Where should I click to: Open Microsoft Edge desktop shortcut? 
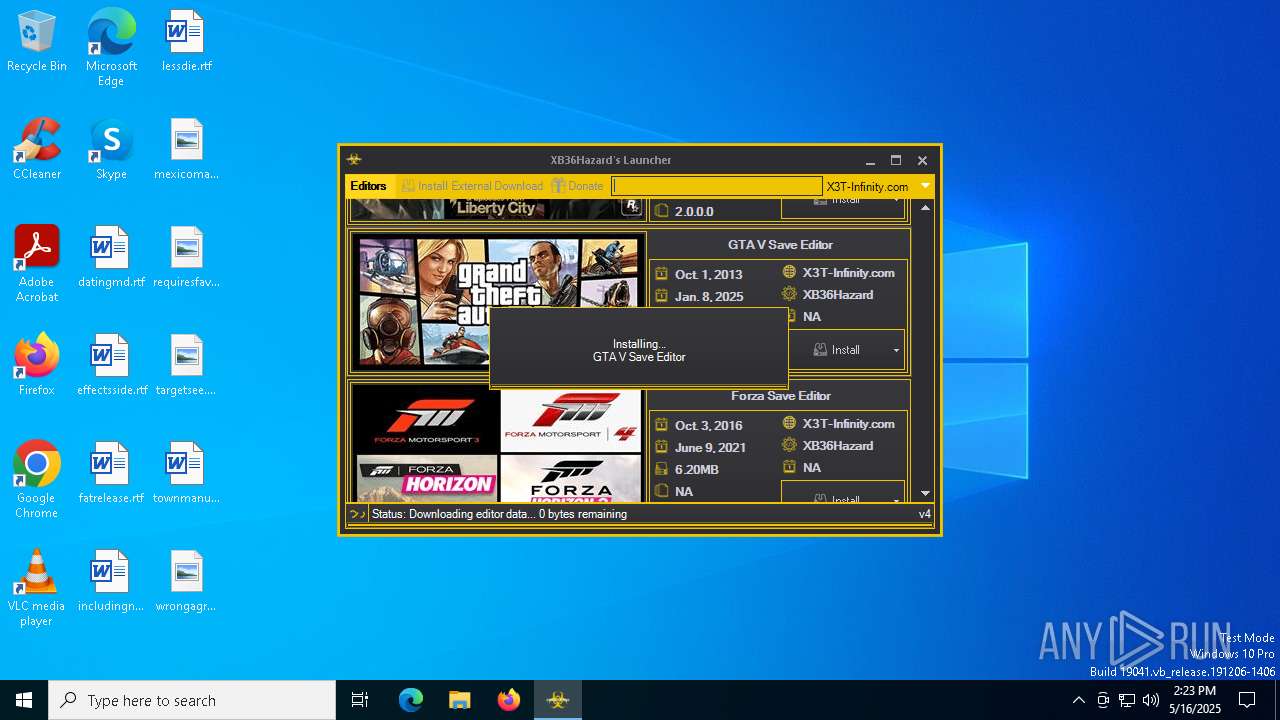tap(111, 48)
